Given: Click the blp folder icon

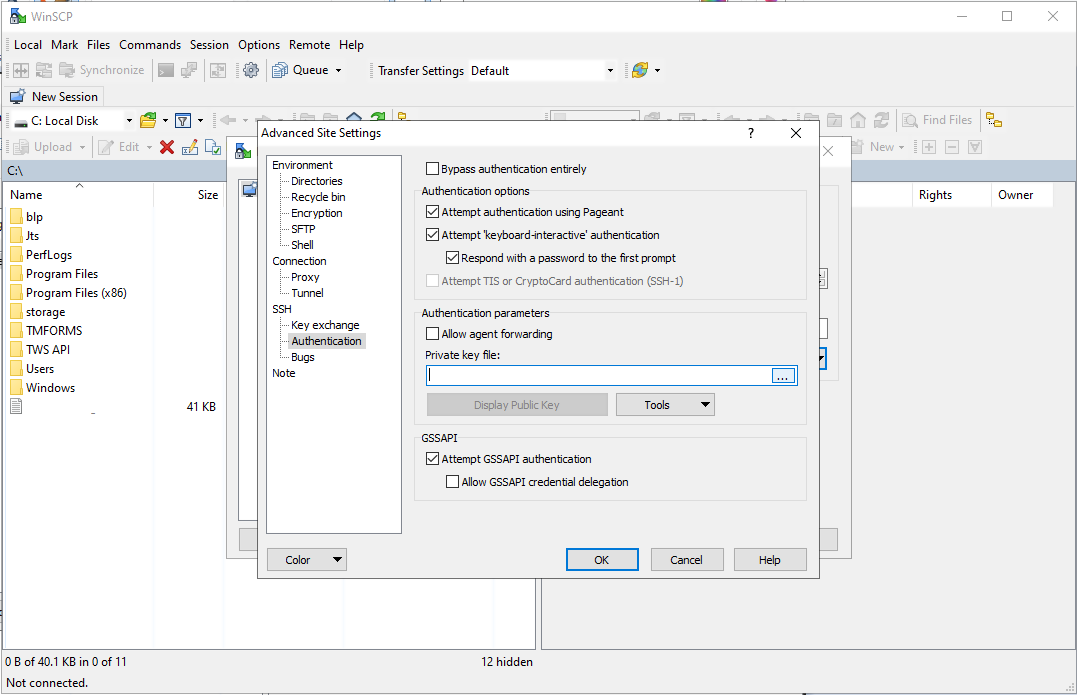Looking at the screenshot, I should tap(16, 217).
